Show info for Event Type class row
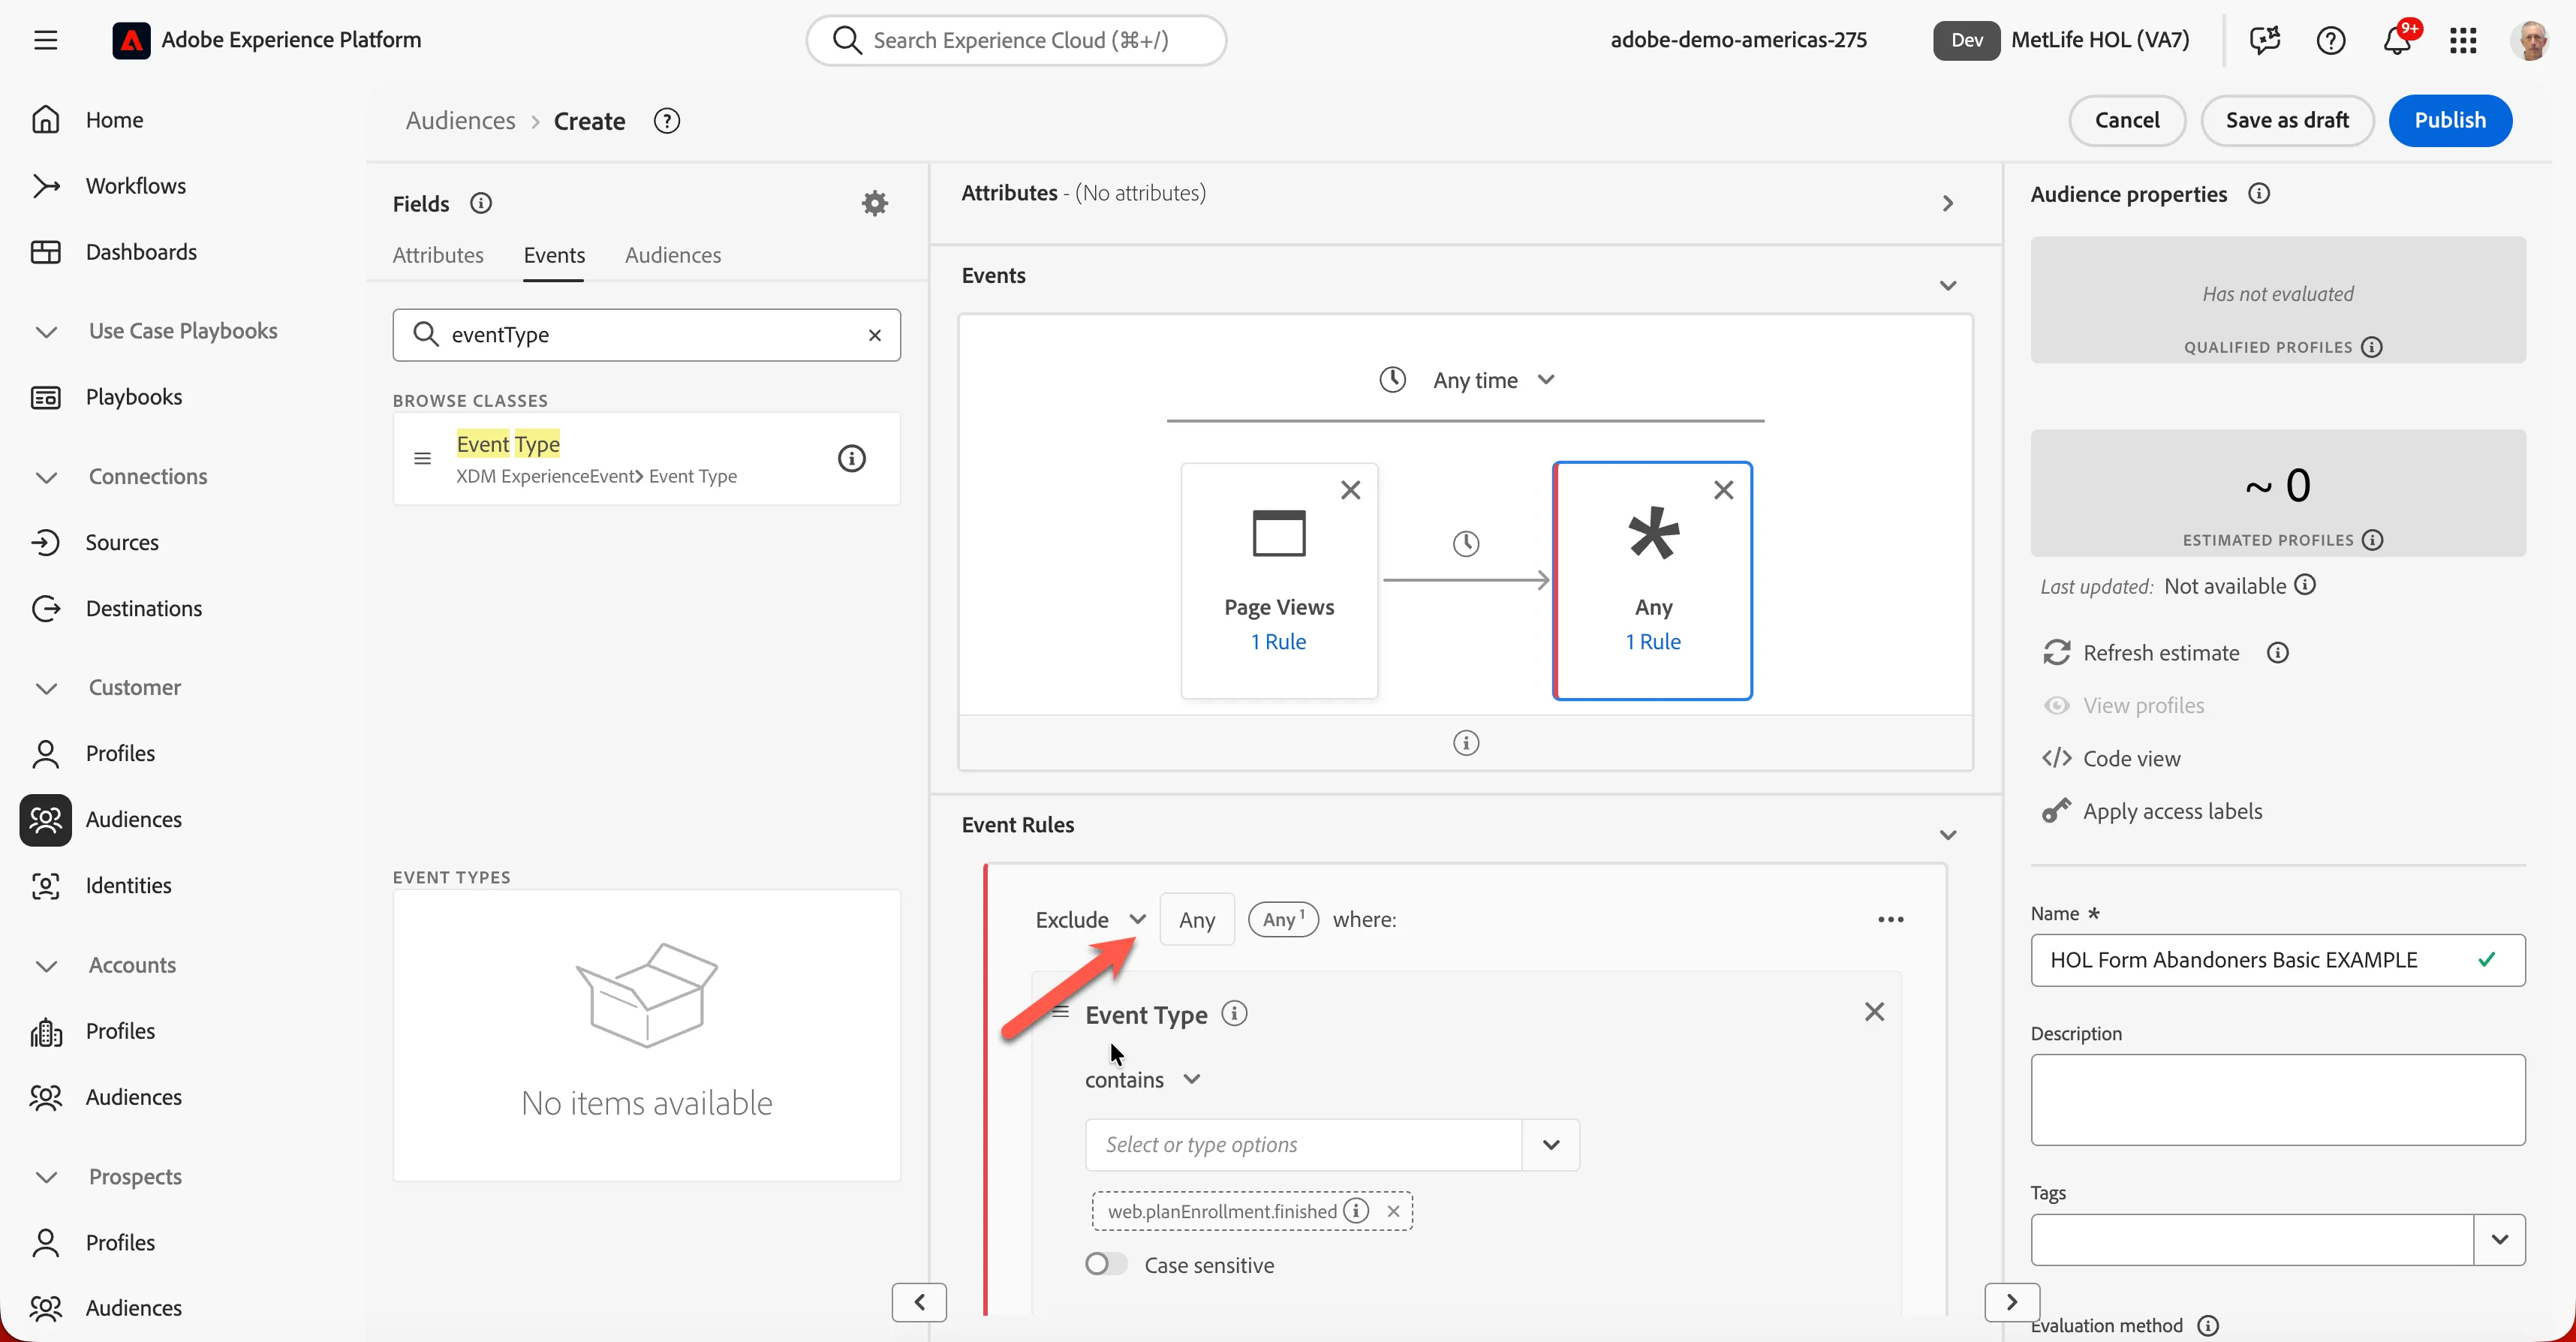 coord(852,459)
